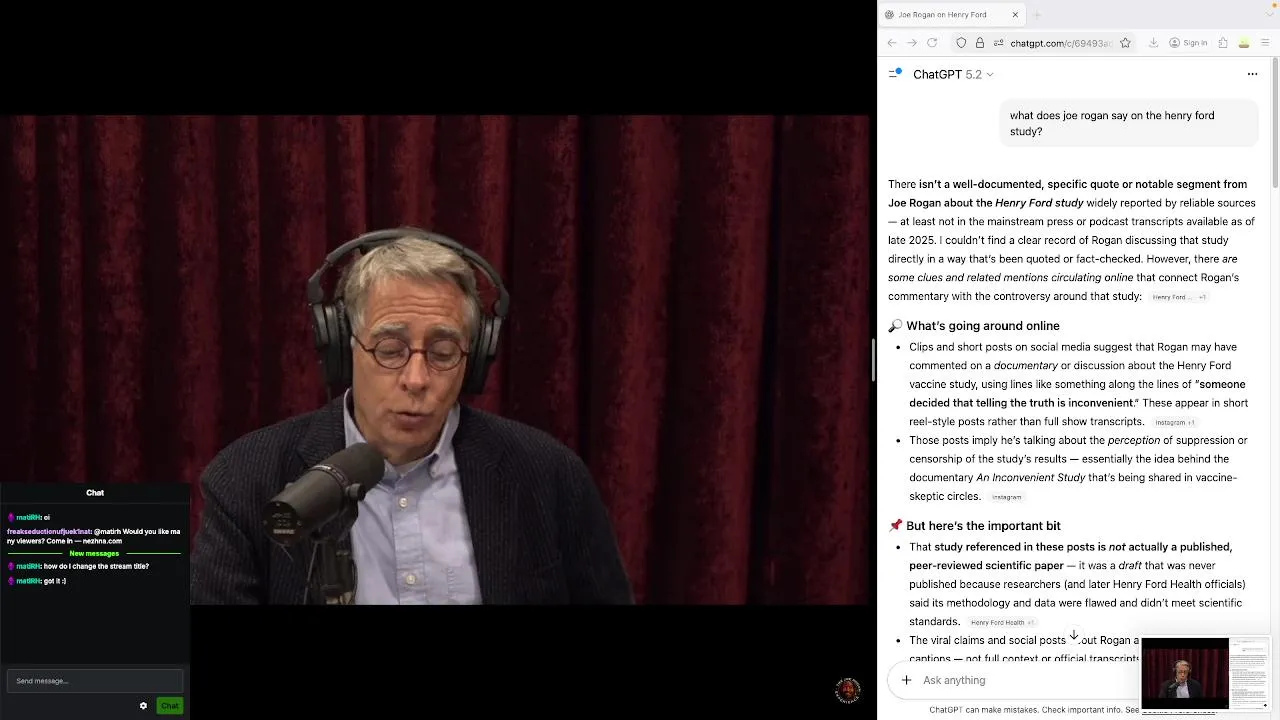Click the 'how do I change the stream title?' message
1280x720 pixels.
coord(96,566)
